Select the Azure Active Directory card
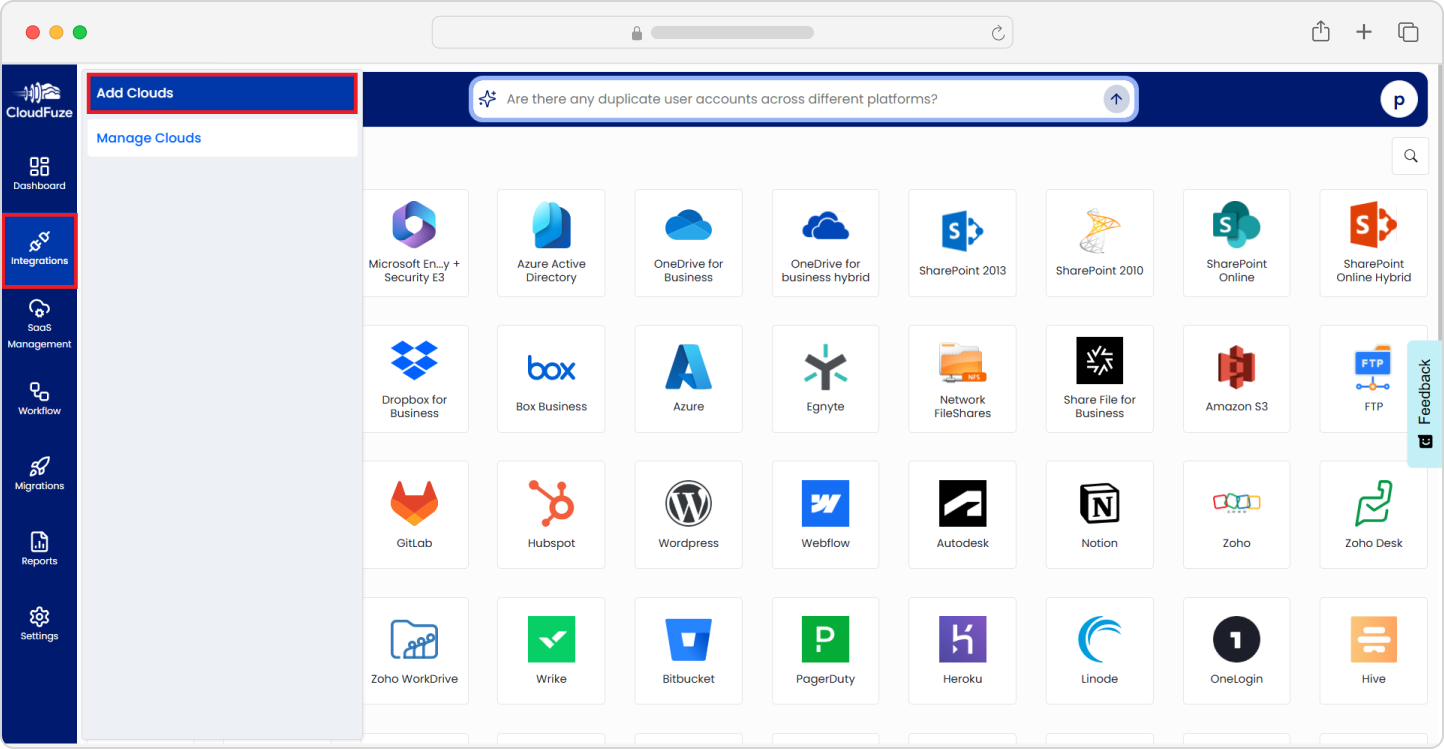1444x749 pixels. point(551,243)
